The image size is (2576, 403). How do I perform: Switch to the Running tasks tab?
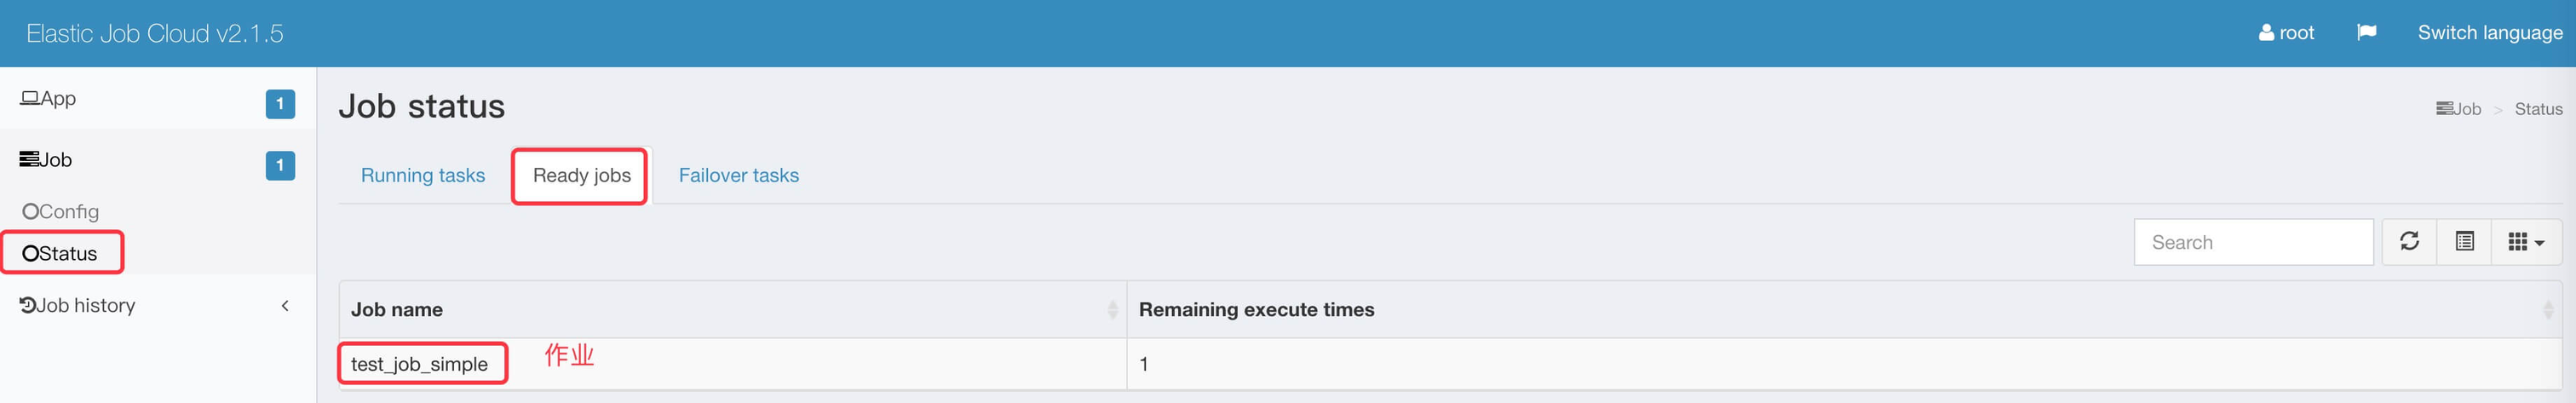click(x=422, y=176)
